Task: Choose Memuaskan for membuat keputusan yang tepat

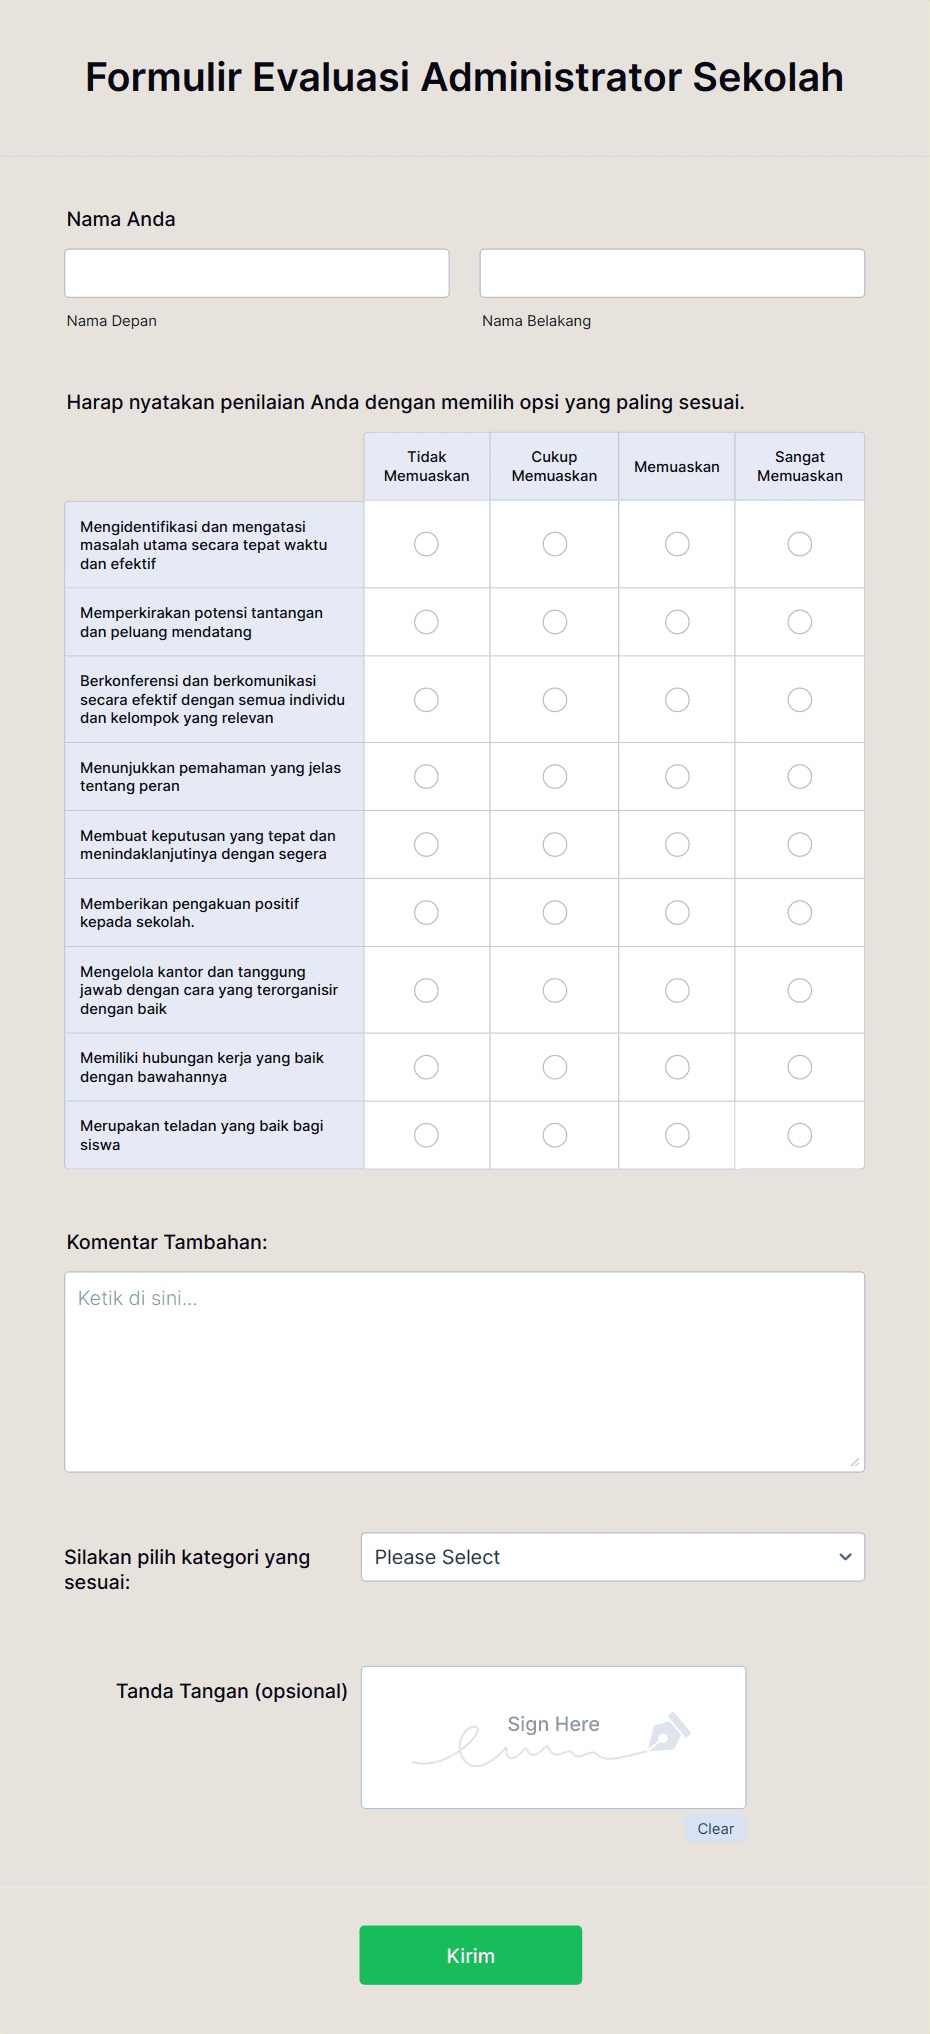Action: tap(676, 844)
